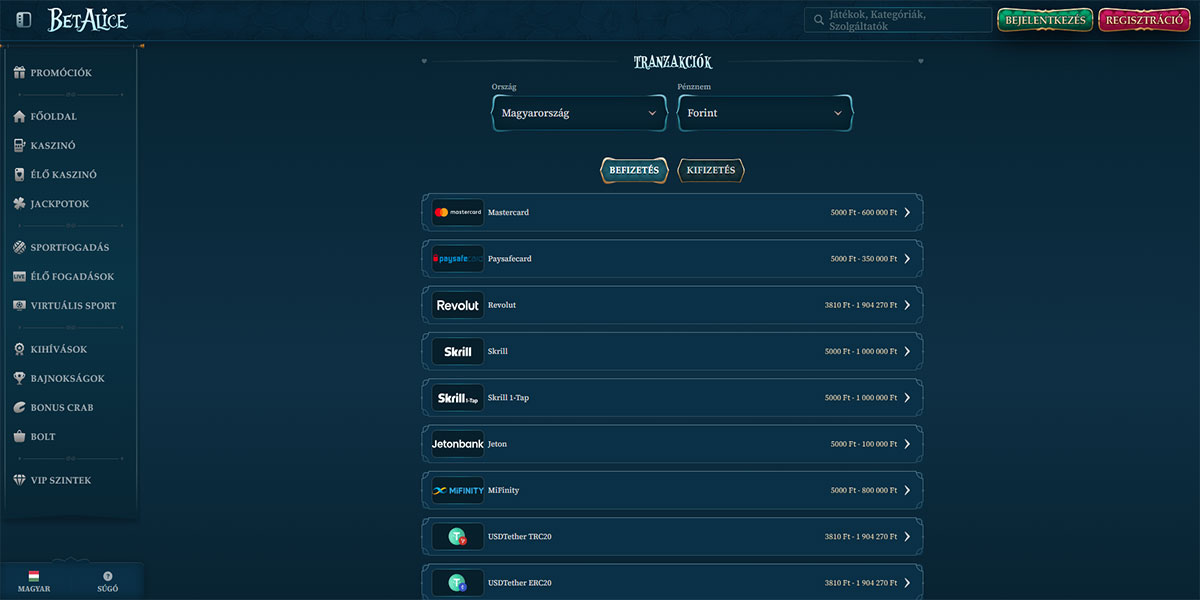Click the Sportfogadás icon
This screenshot has width=1200, height=600.
click(x=19, y=247)
